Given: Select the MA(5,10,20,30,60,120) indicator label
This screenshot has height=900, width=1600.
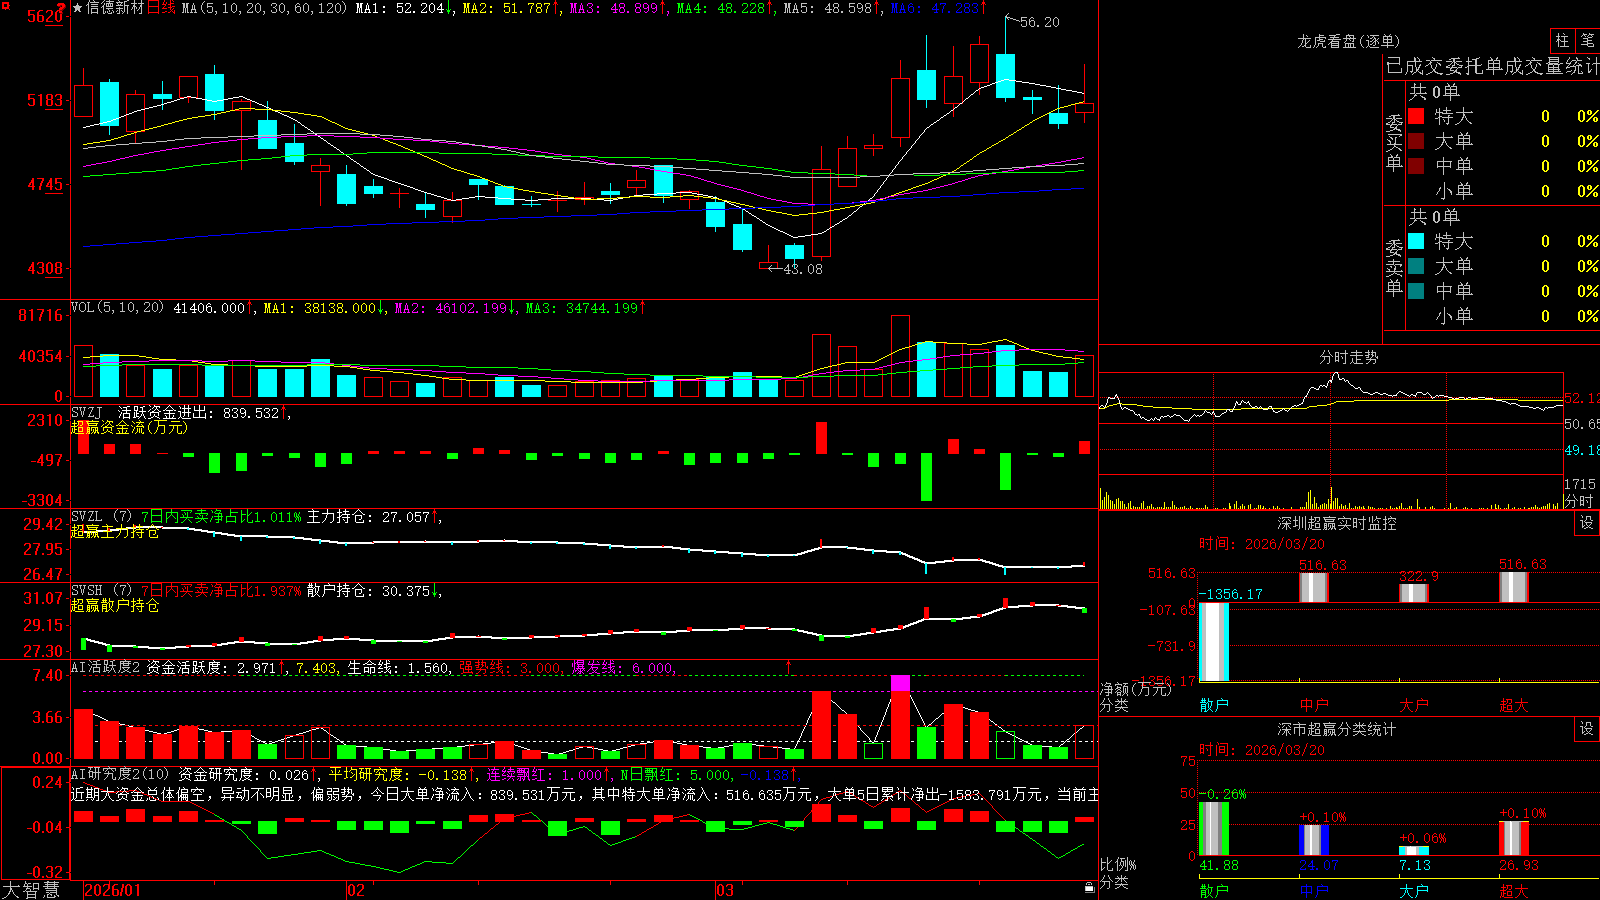Looking at the screenshot, I should pos(264,8).
